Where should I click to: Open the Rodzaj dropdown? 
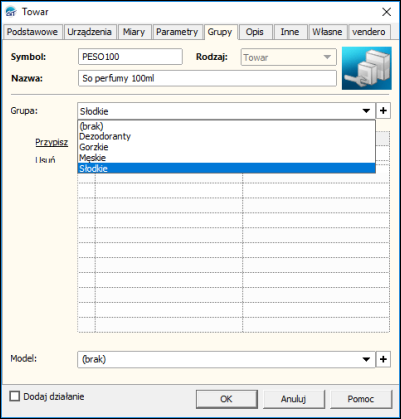(x=289, y=57)
